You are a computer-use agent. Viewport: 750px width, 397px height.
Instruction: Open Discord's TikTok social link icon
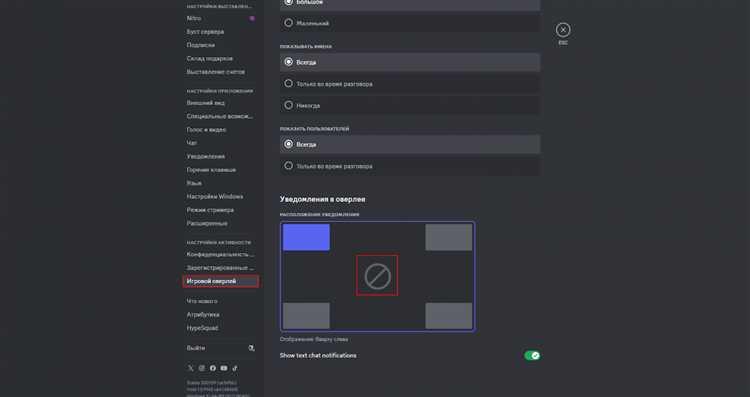(235, 368)
